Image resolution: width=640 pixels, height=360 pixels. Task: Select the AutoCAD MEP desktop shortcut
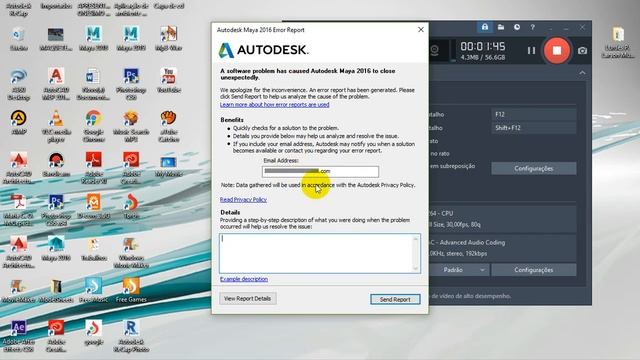pos(56,84)
